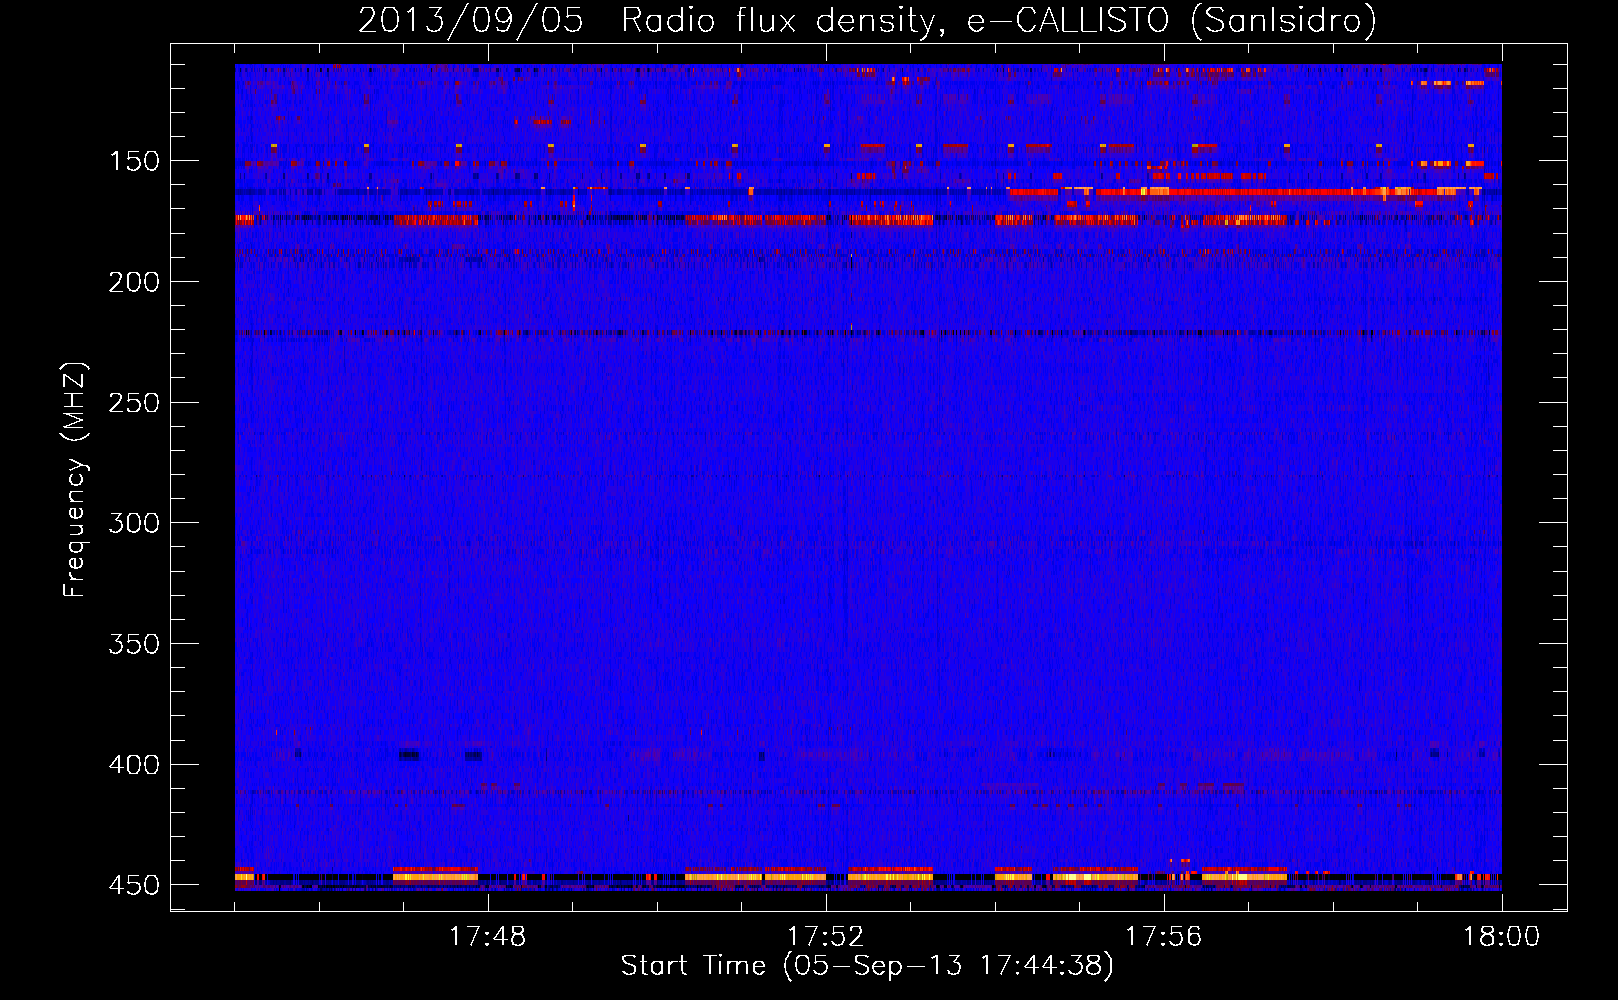Click the plot title 'Radio flux density, e-CALLISTO (SanIsidro)'

tap(998, 21)
